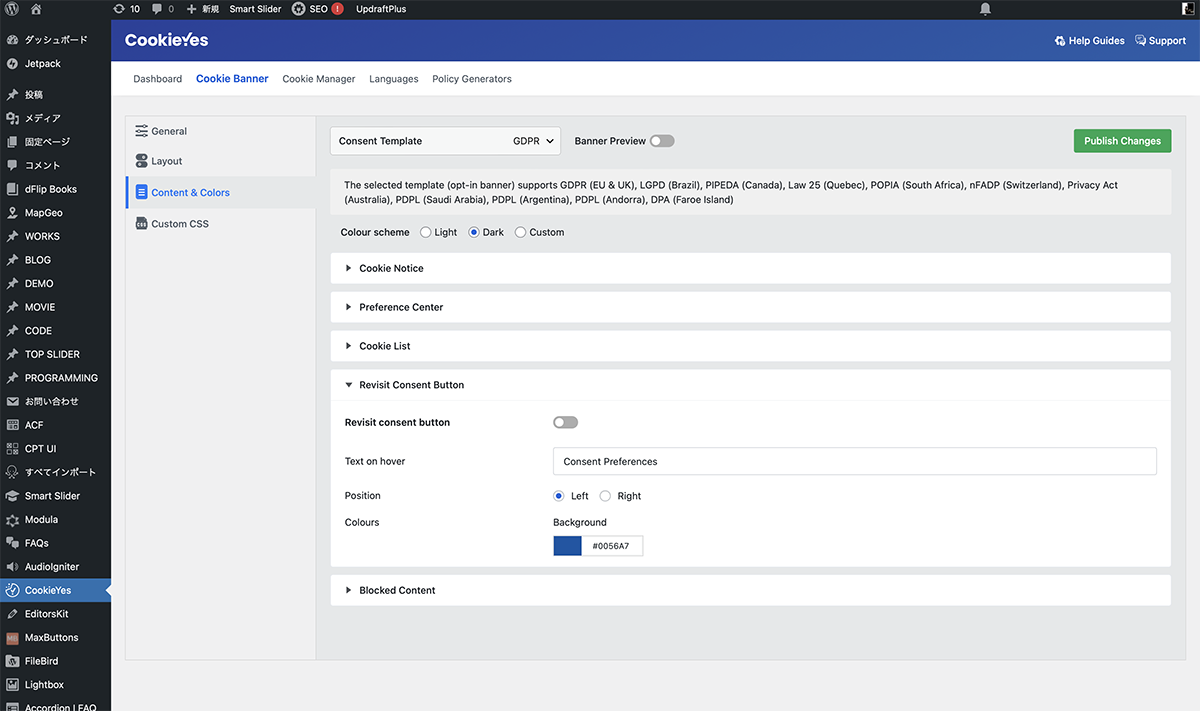Click the General settings sliders icon
1200x711 pixels.
pyautogui.click(x=141, y=131)
